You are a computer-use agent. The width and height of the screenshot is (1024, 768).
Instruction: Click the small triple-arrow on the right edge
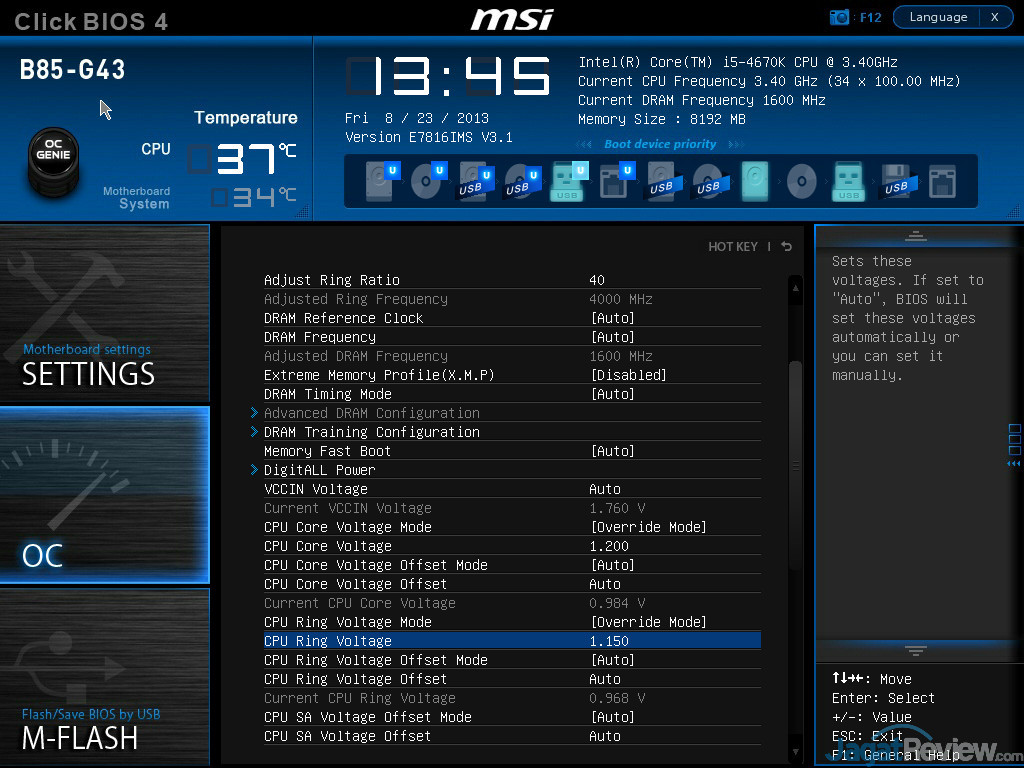pos(1014,464)
